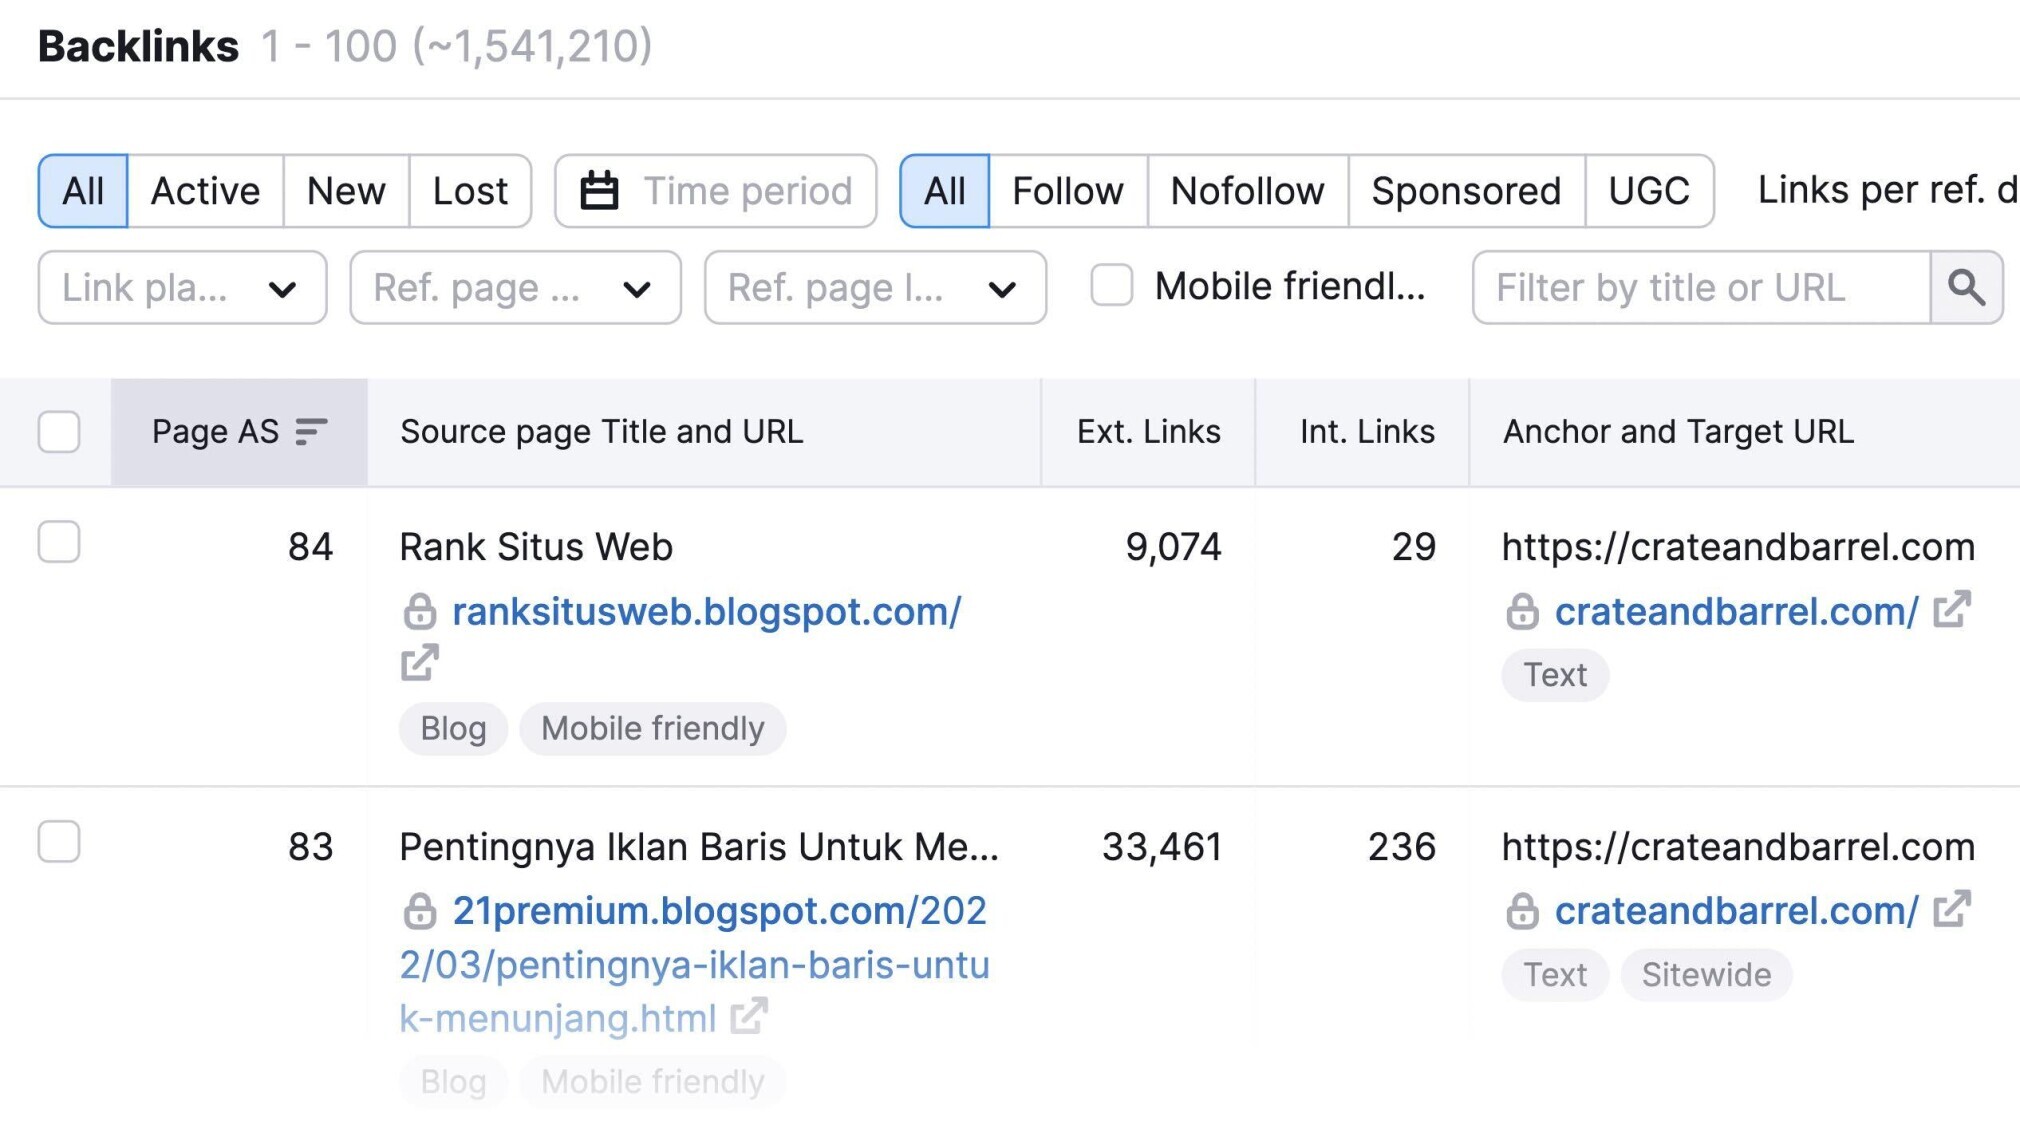The image size is (2020, 1133).
Task: Click the Rank Situs Web title
Action: [536, 547]
